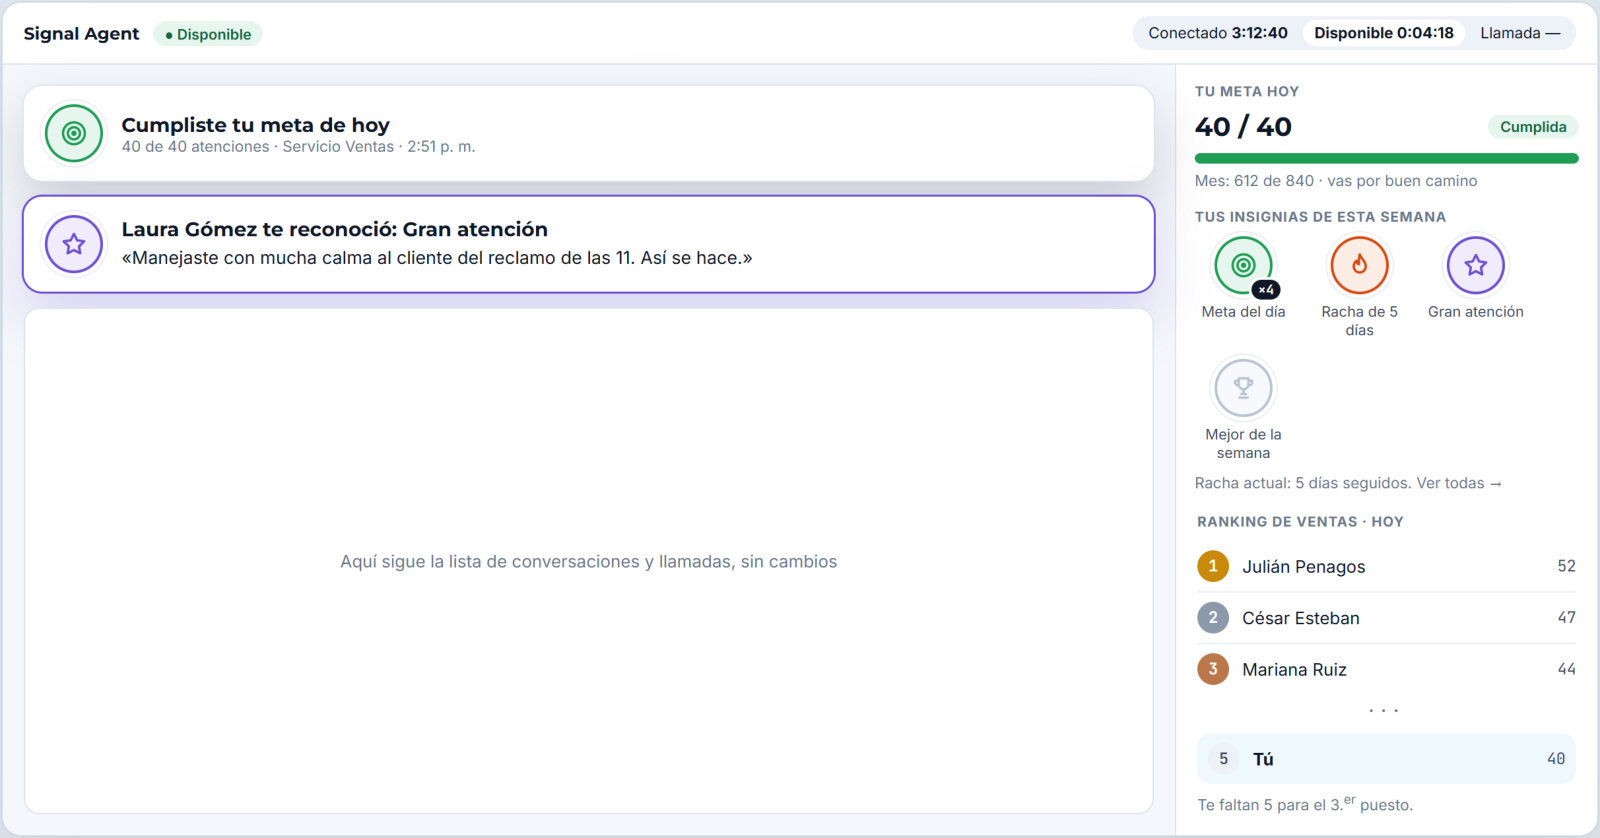Screen dimensions: 1600x838
Task: Click Racha actual: 5 días seguidos text
Action: [1303, 483]
